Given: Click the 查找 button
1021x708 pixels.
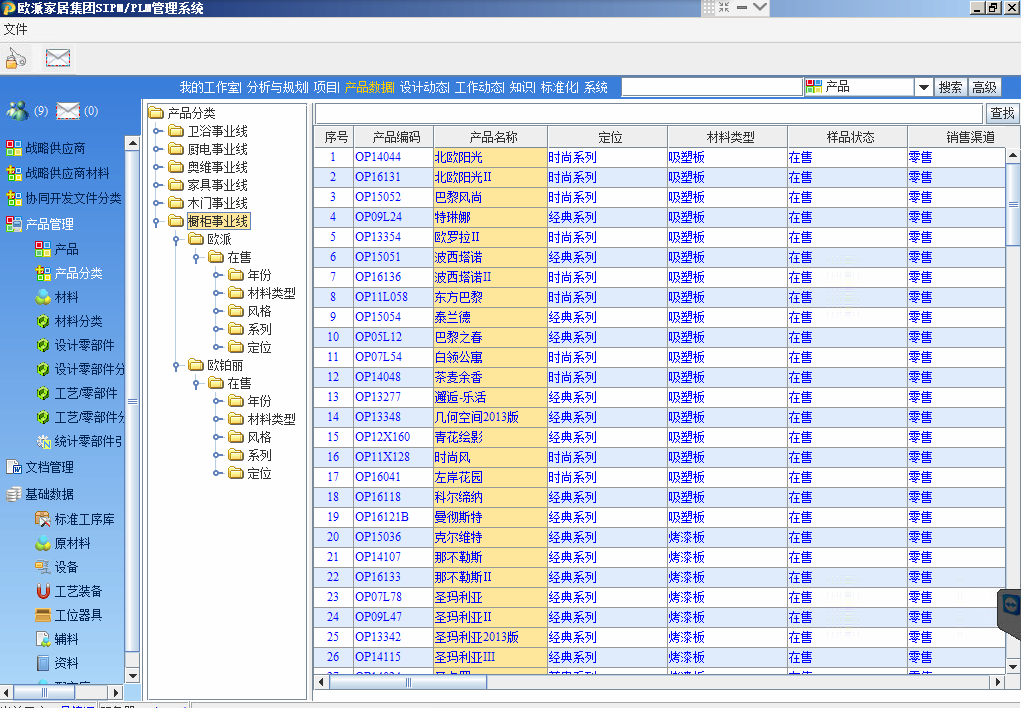Looking at the screenshot, I should tap(1001, 114).
